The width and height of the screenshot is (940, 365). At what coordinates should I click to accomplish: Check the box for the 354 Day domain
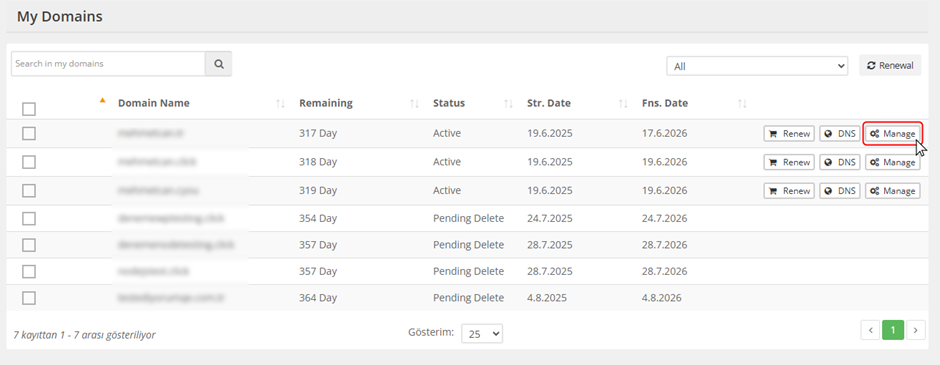pyautogui.click(x=29, y=219)
